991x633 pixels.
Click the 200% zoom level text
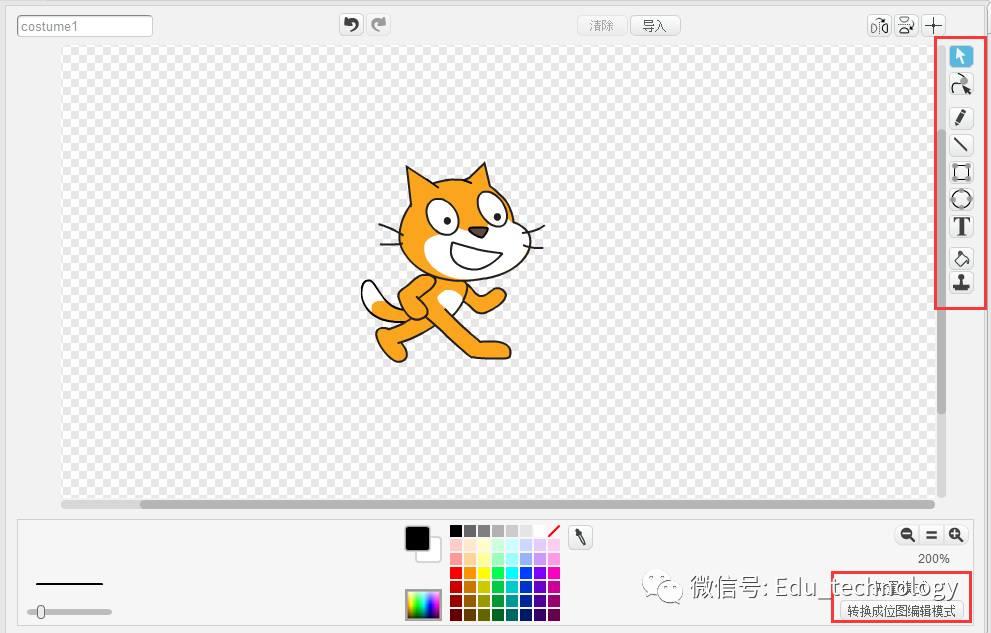pyautogui.click(x=933, y=558)
